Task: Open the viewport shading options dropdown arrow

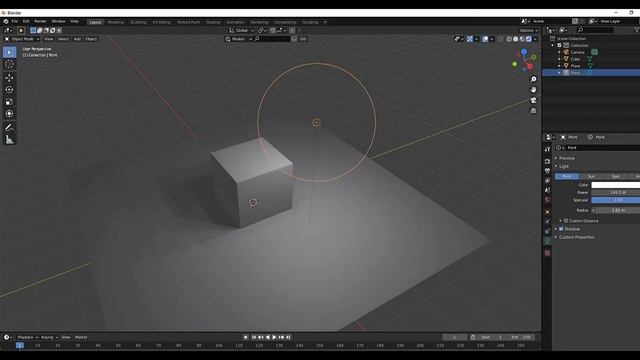Action: click(535, 39)
